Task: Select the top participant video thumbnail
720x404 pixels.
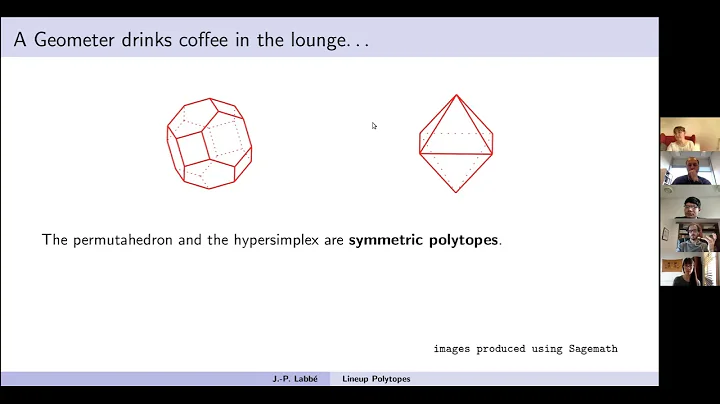Action: [690, 134]
